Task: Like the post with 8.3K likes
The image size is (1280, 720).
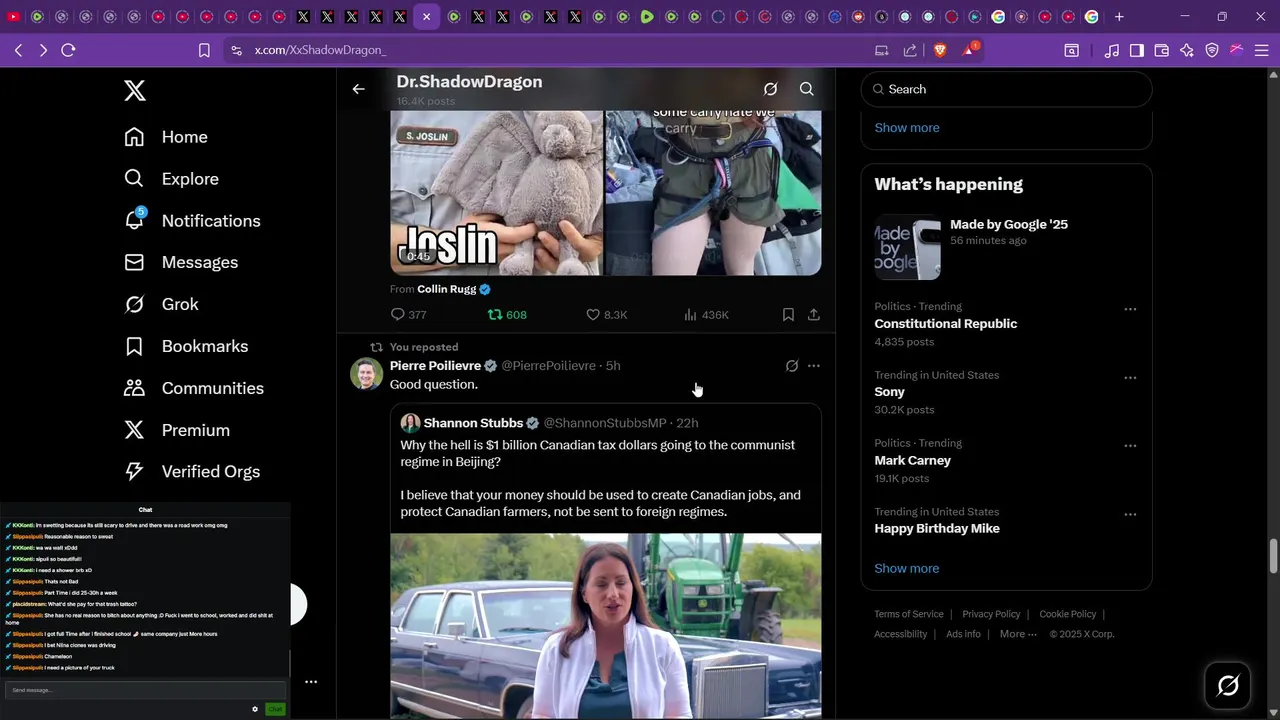Action: click(606, 314)
